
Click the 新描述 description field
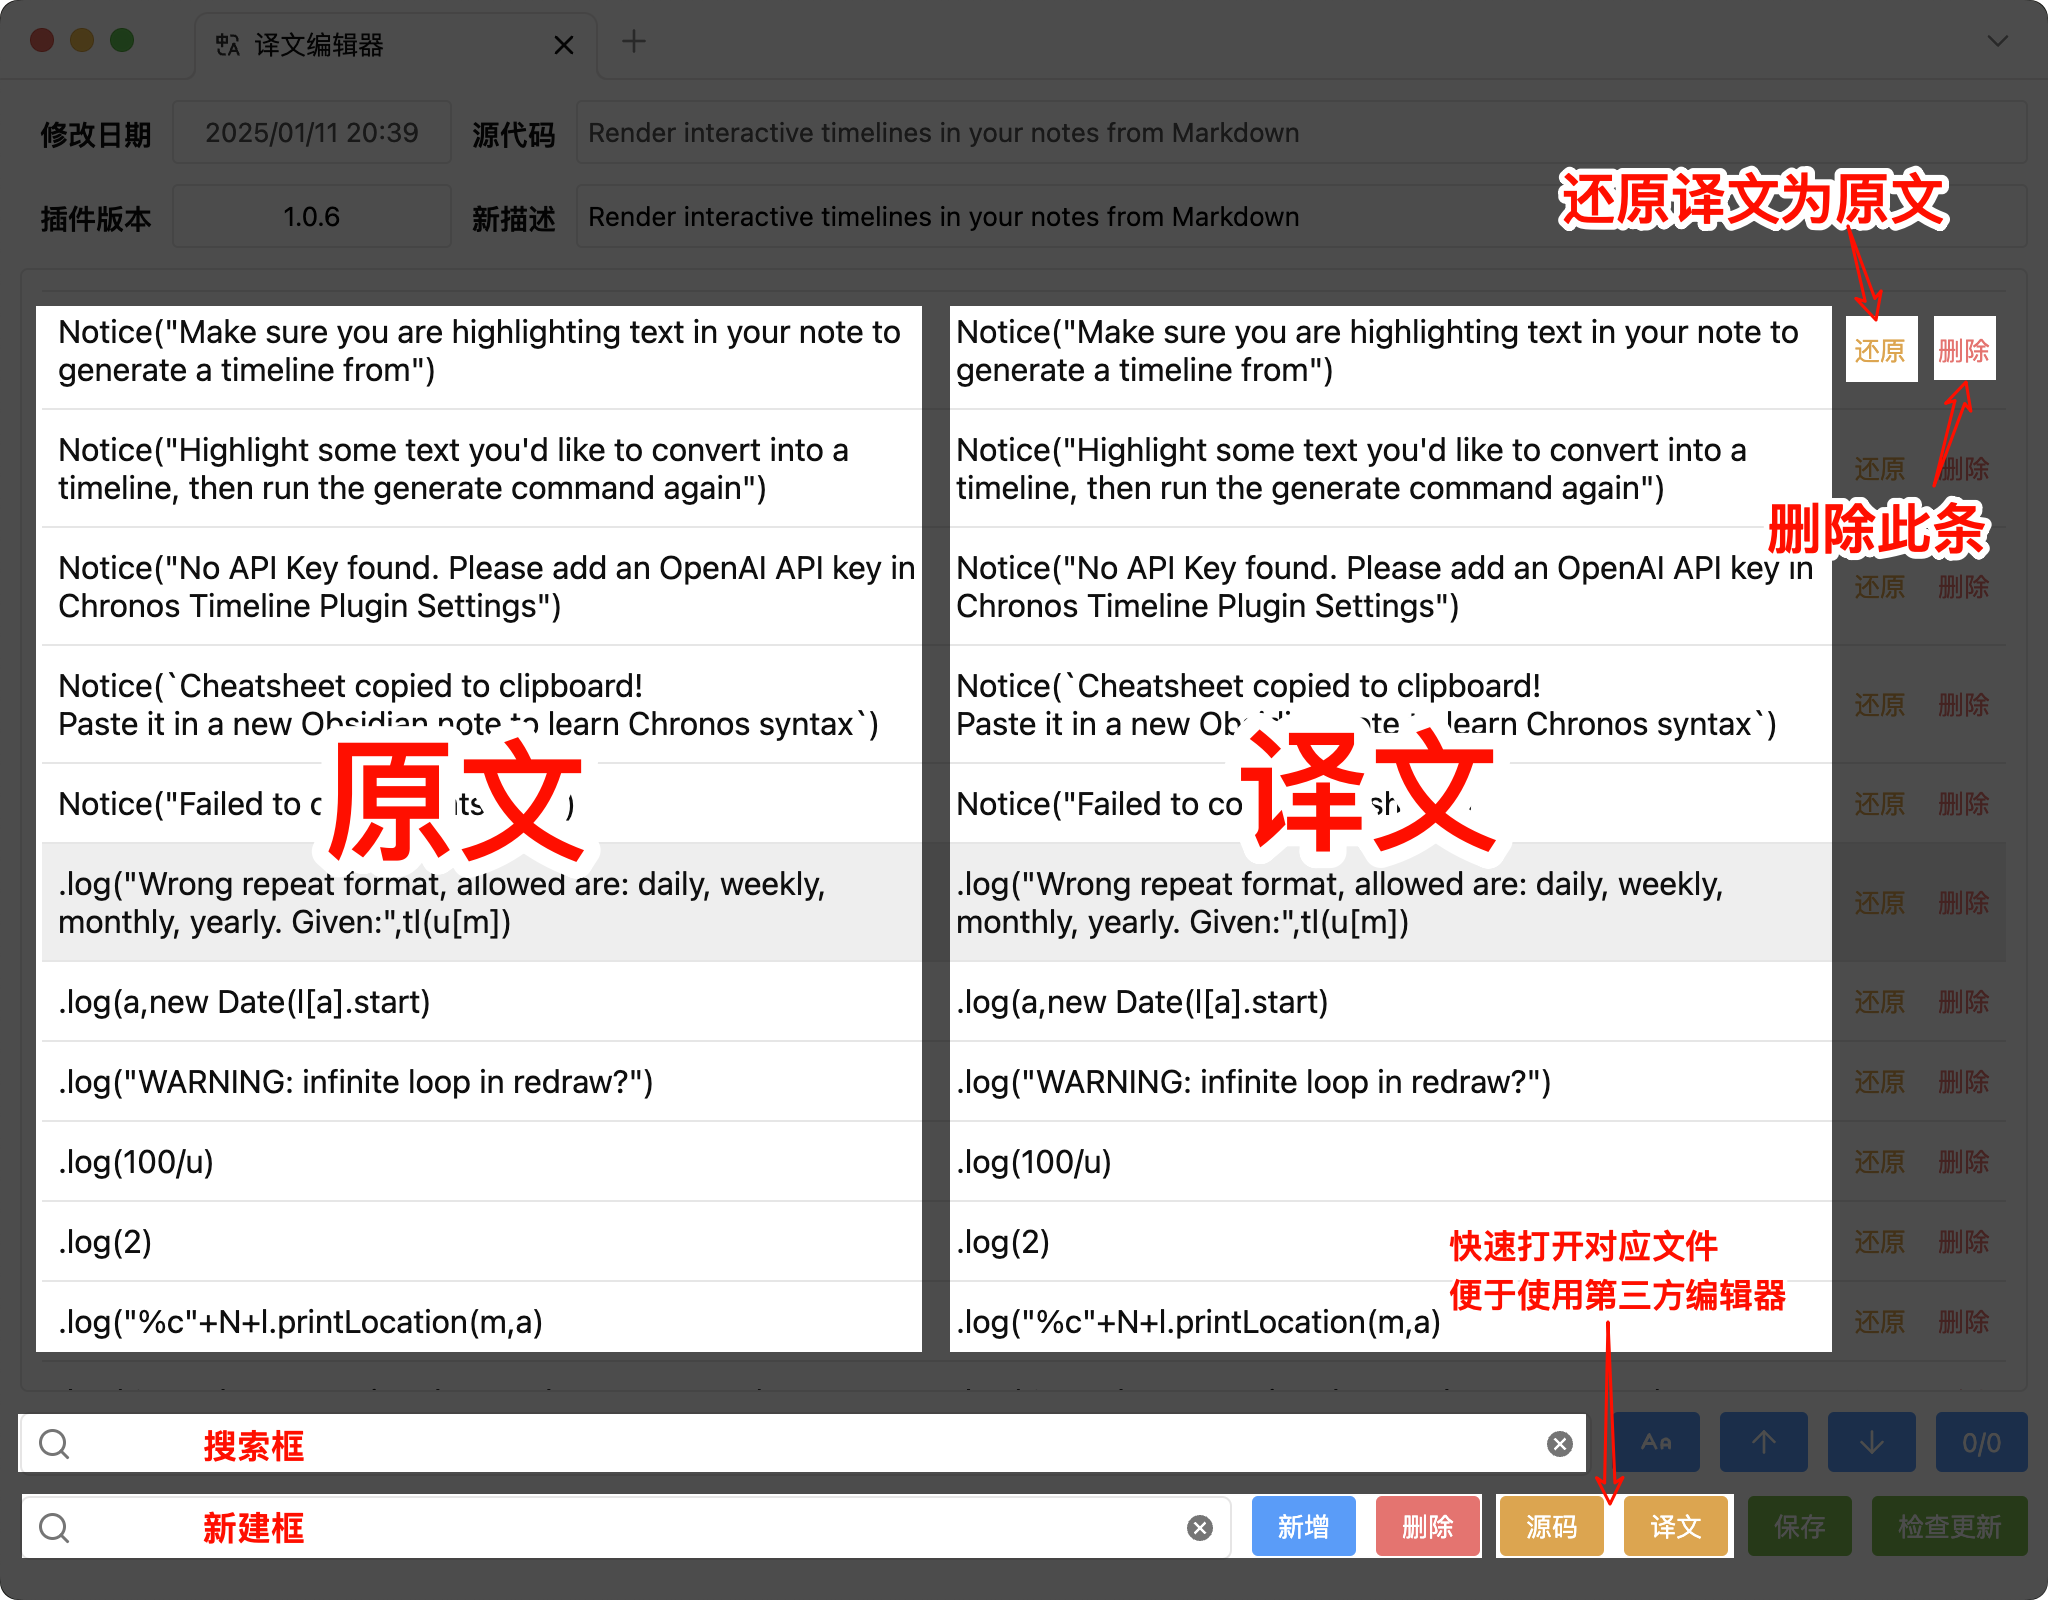1301,216
